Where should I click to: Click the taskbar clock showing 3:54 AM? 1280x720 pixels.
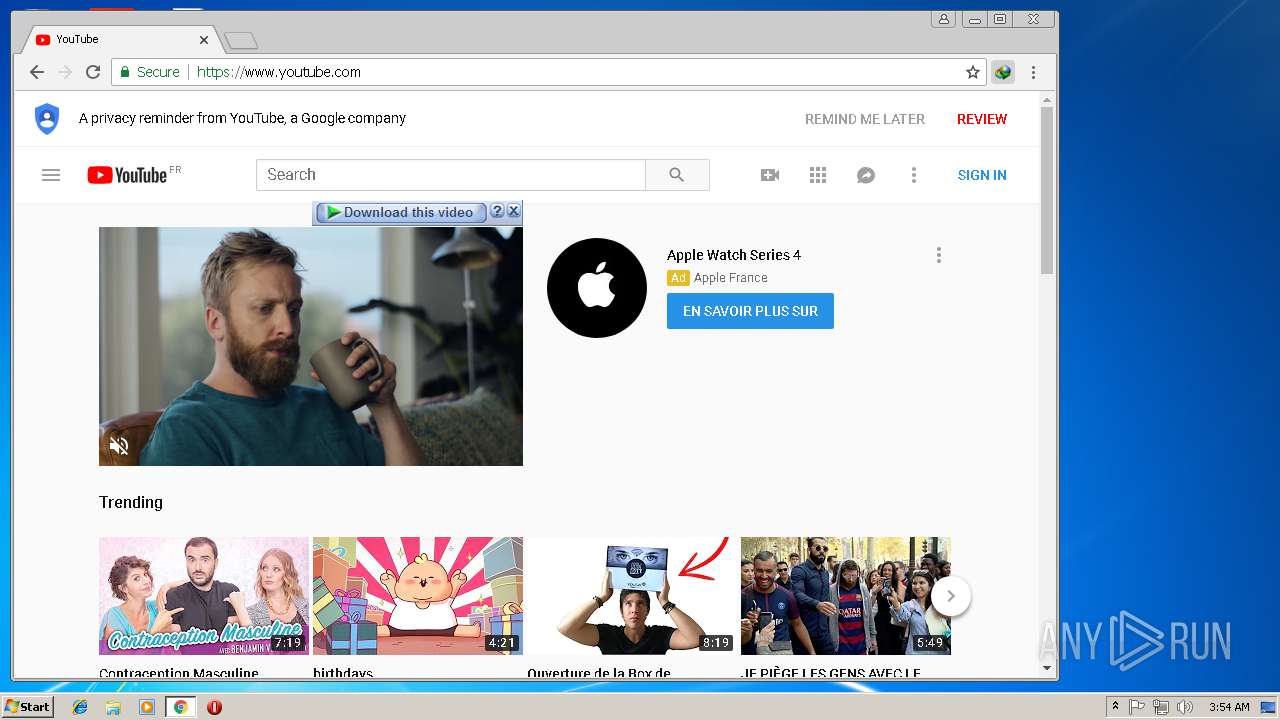click(1229, 707)
